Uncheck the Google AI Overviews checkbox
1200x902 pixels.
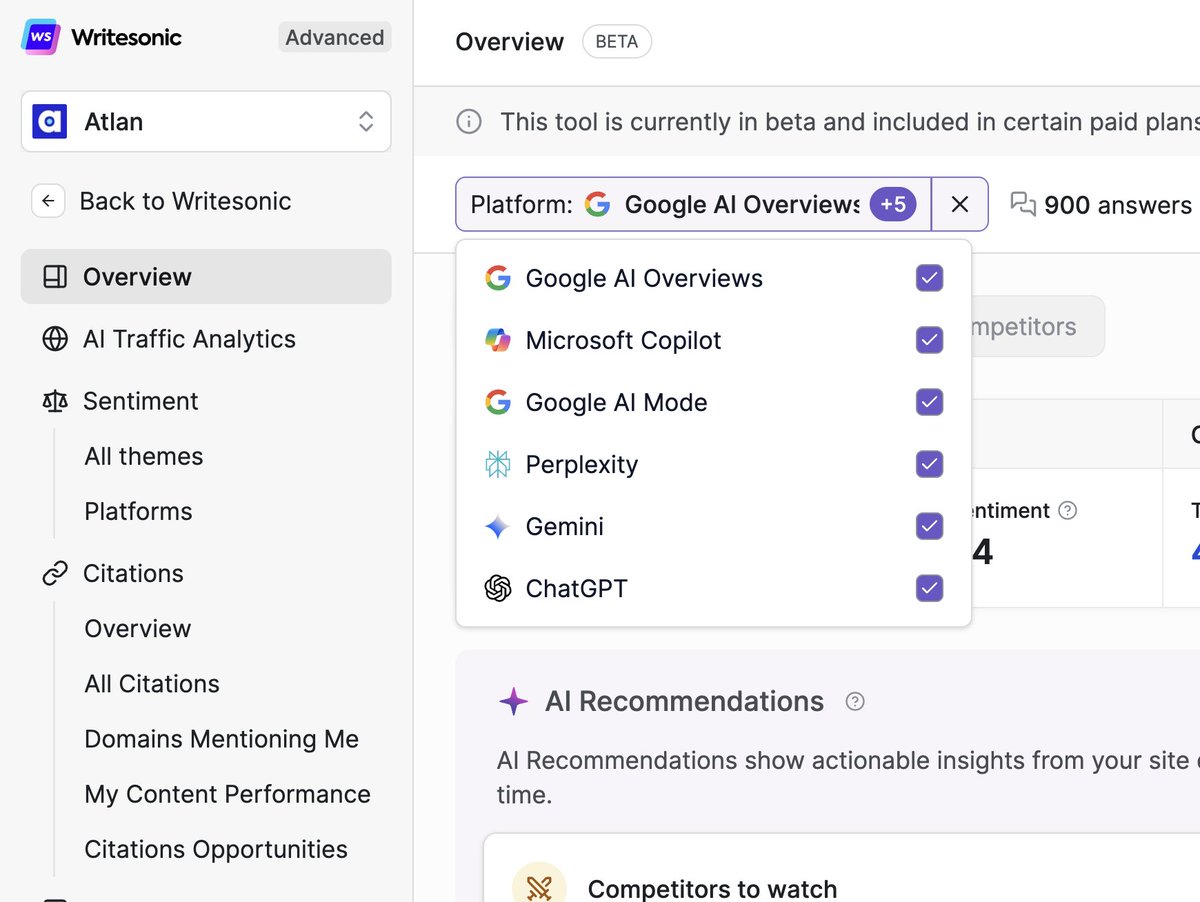(930, 278)
